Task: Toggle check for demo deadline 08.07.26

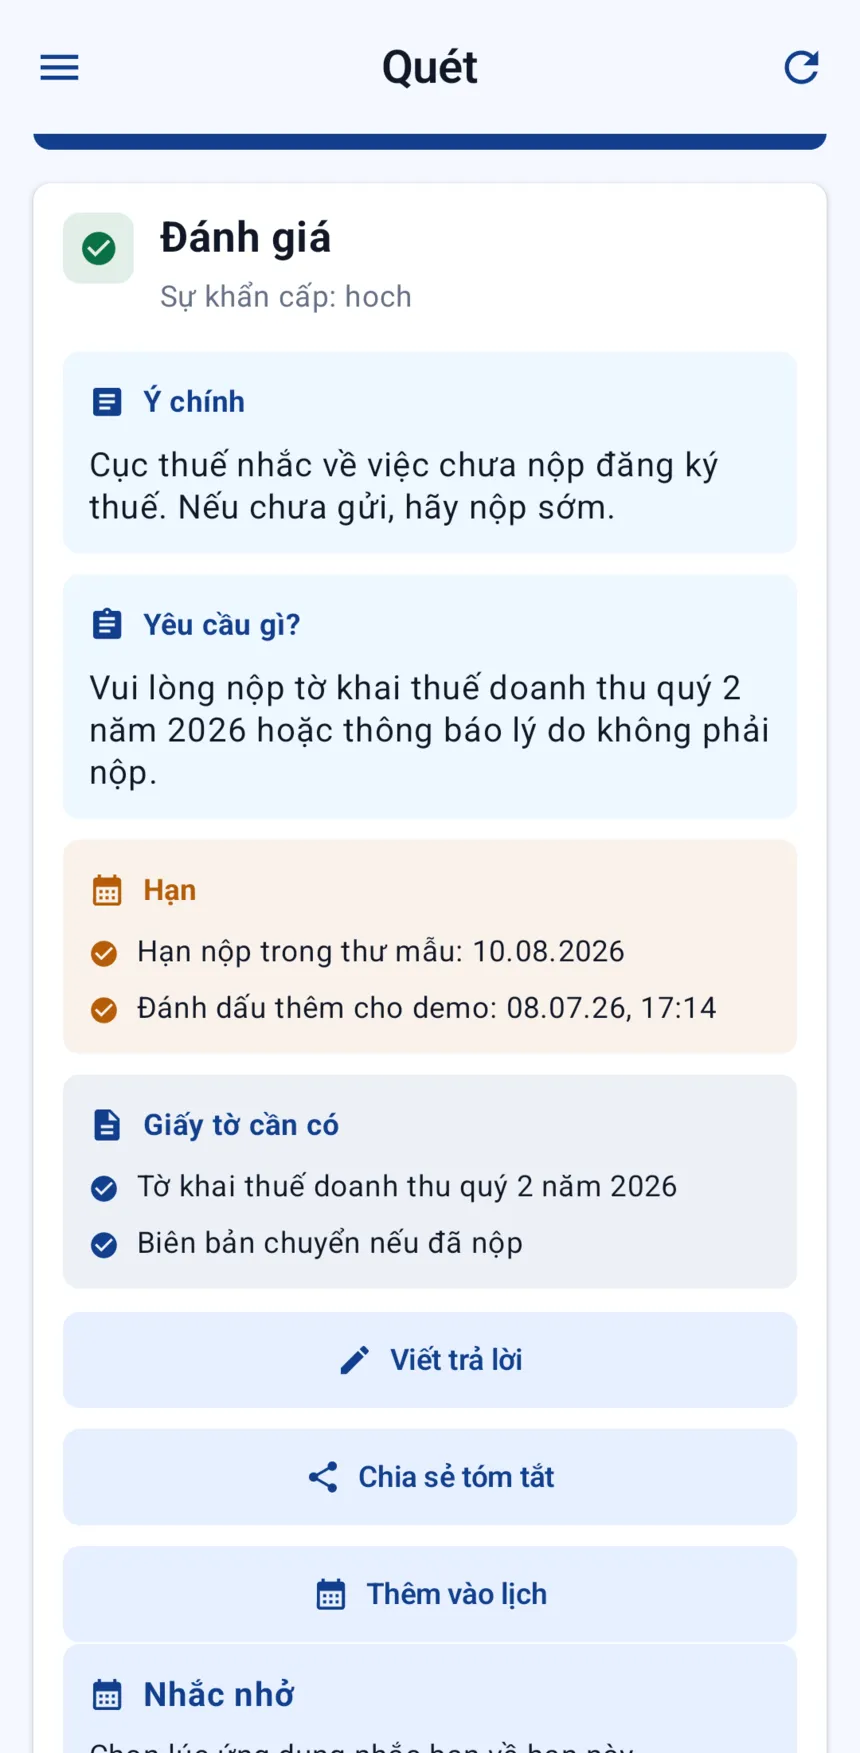Action: [104, 1010]
